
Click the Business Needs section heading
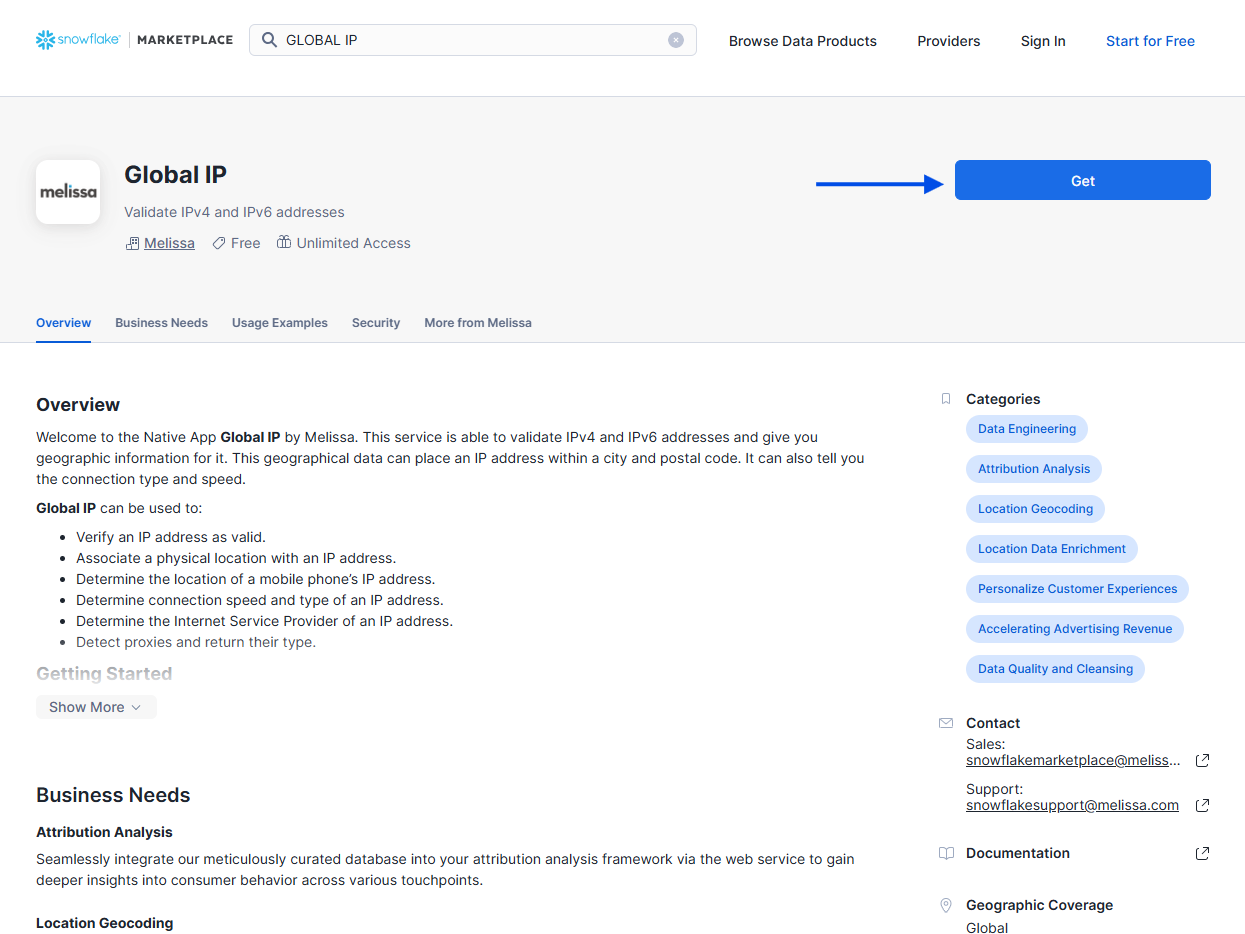(113, 795)
